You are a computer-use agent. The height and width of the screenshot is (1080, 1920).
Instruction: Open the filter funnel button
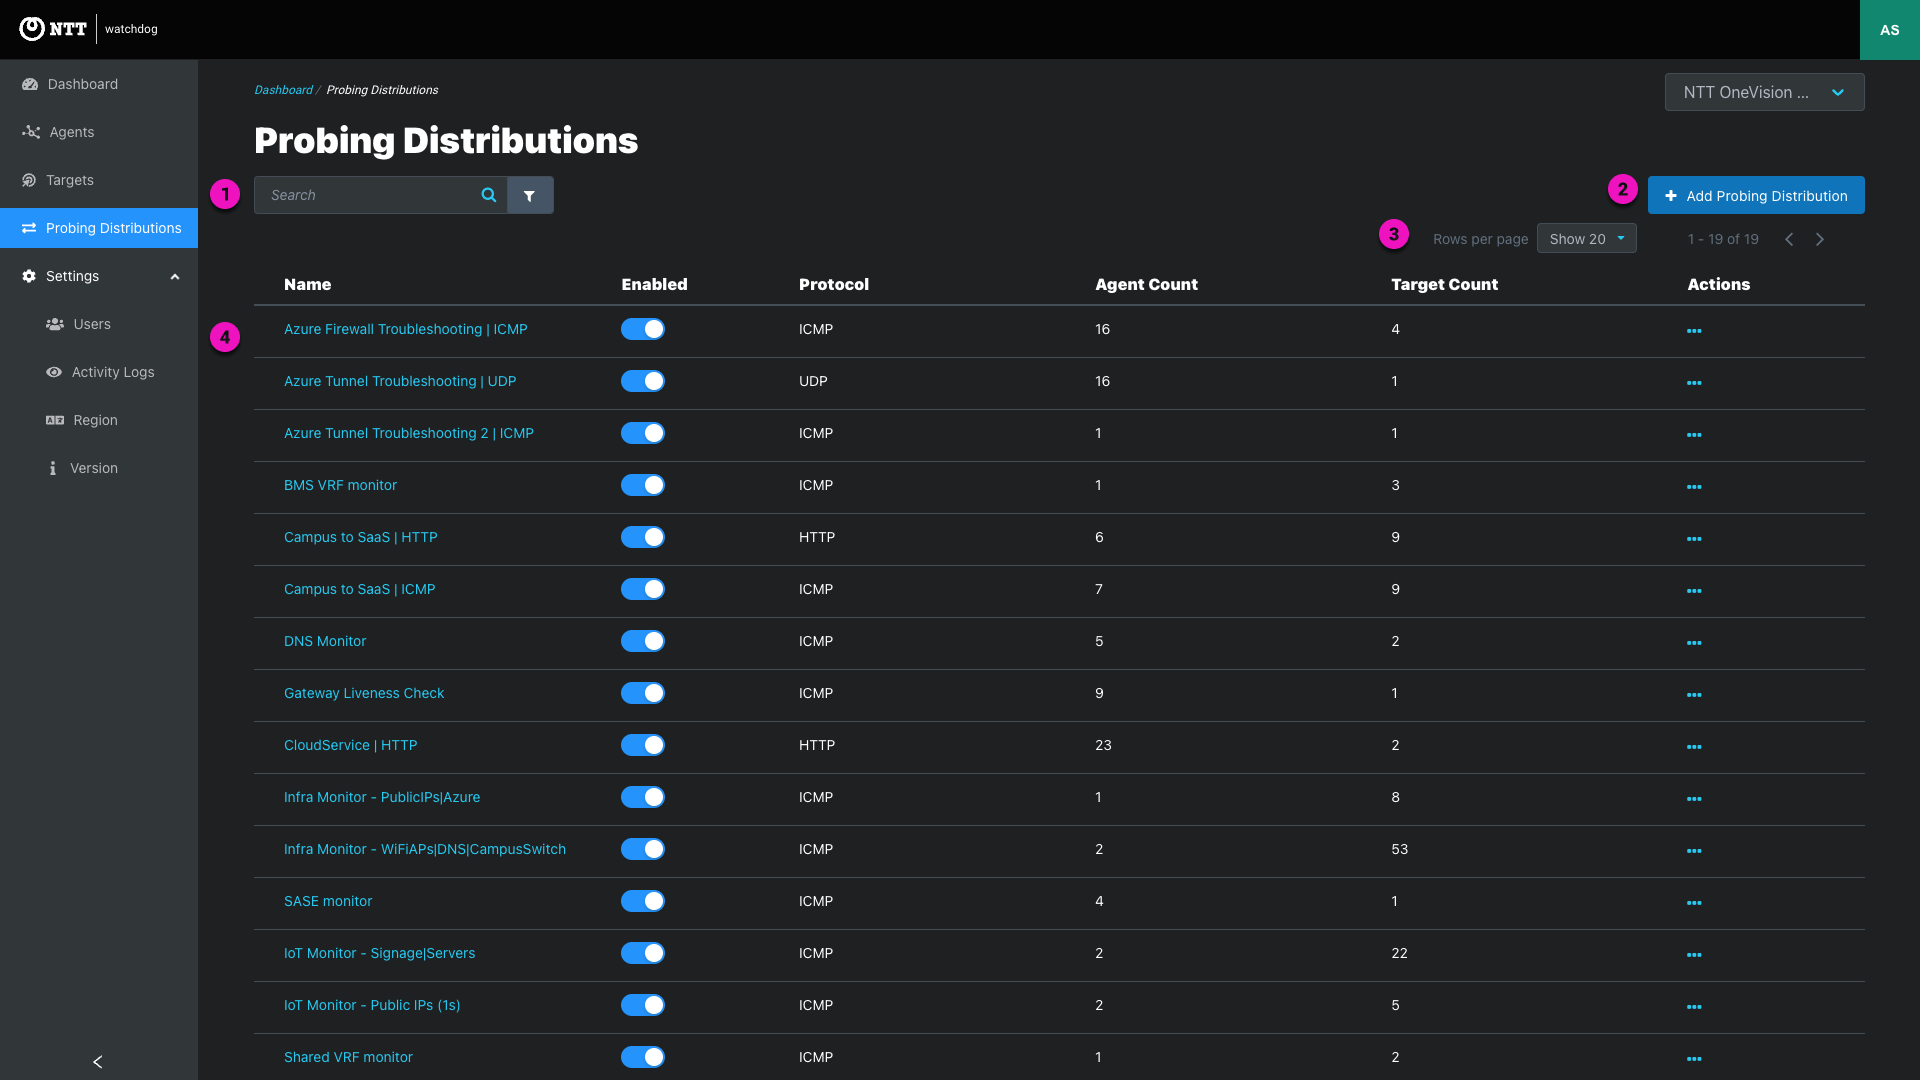[x=530, y=195]
